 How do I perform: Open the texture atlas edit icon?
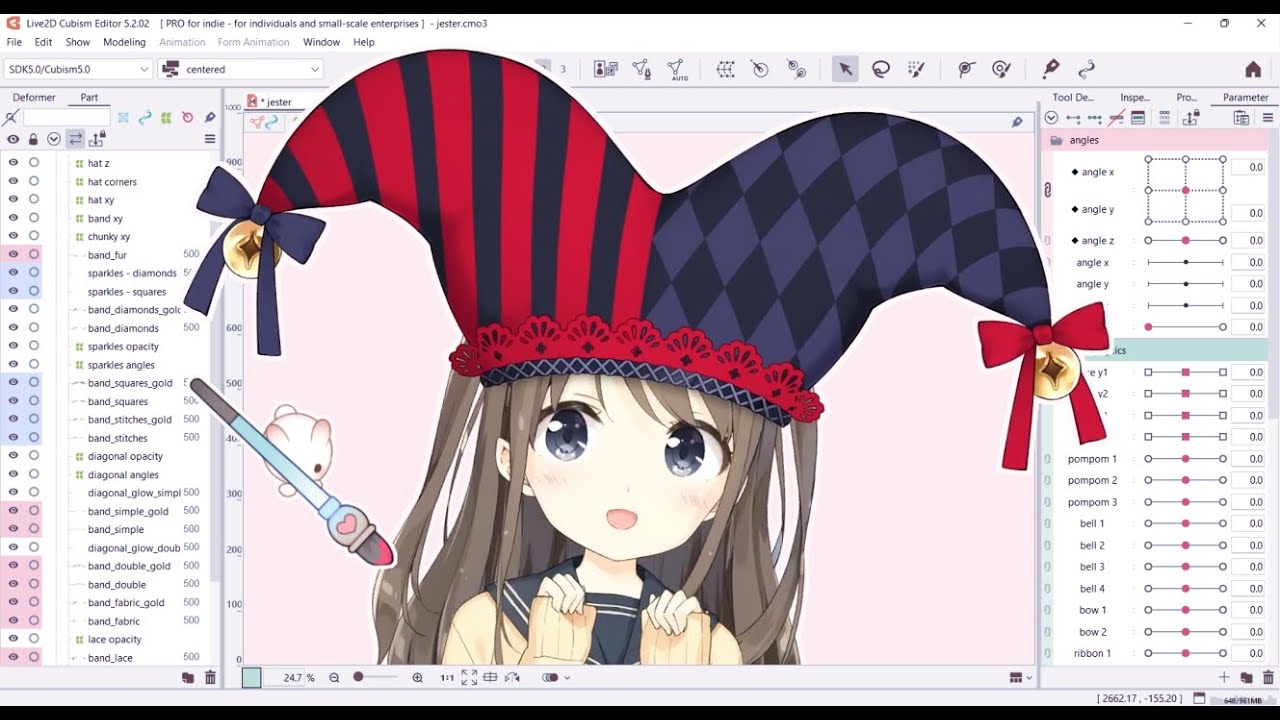coord(605,69)
